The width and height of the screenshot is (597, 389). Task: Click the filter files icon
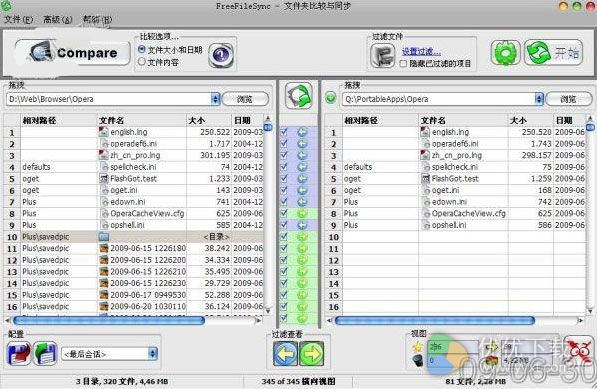pyautogui.click(x=383, y=56)
